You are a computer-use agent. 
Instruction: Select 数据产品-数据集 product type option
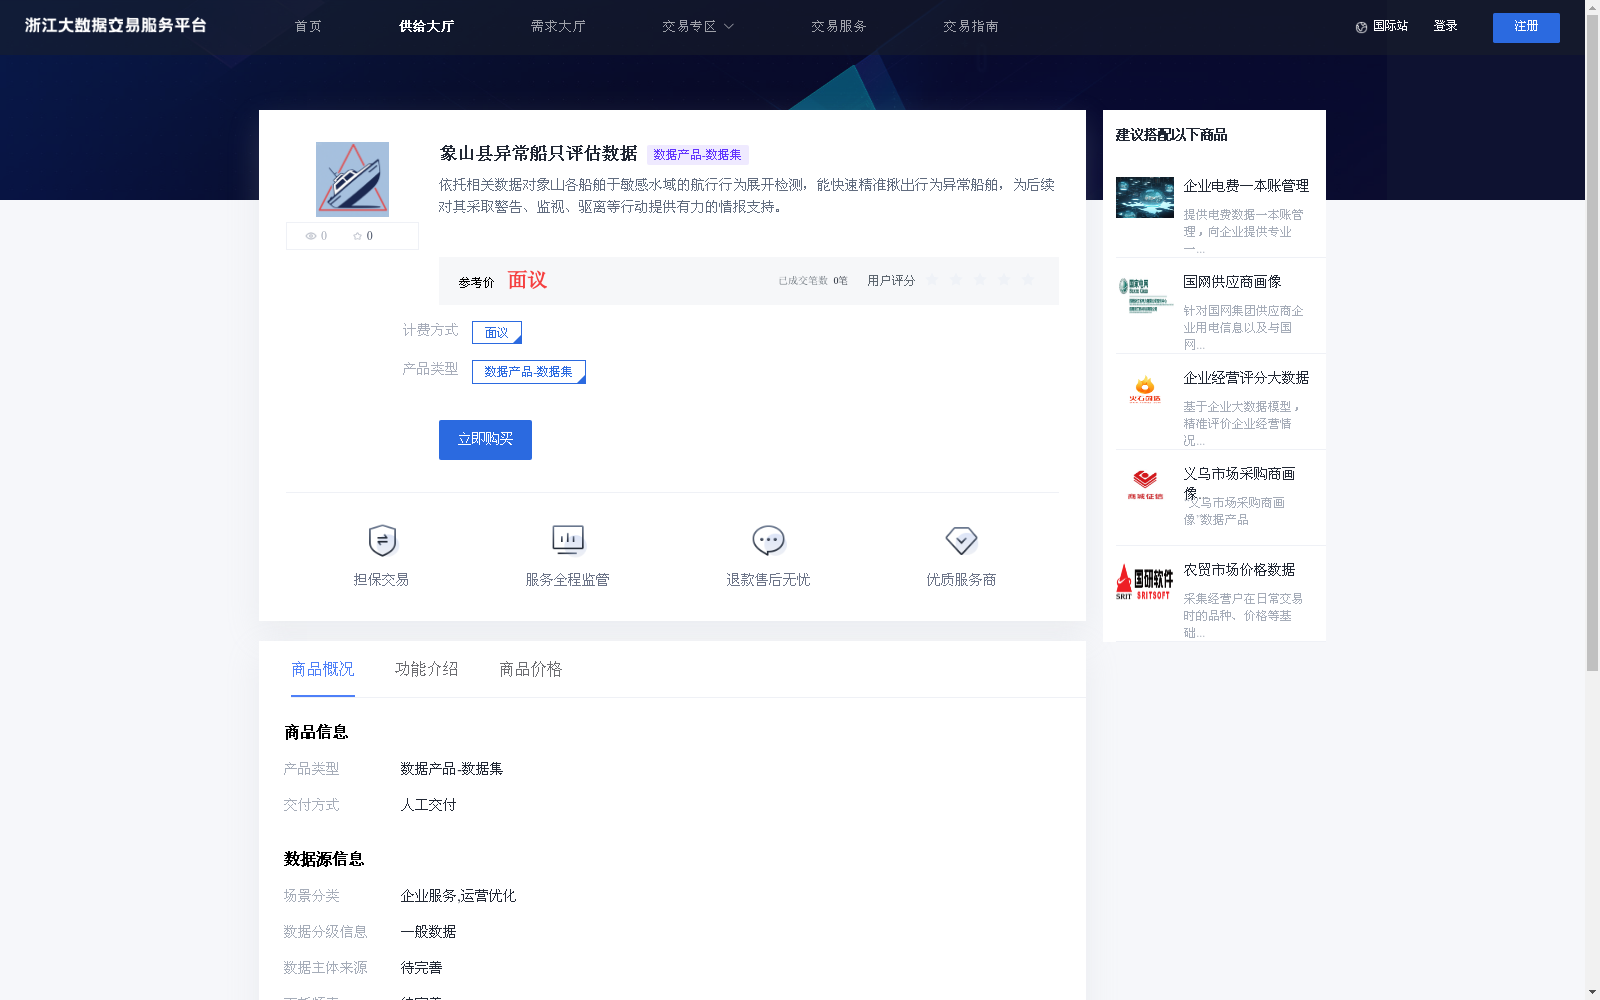pyautogui.click(x=529, y=372)
